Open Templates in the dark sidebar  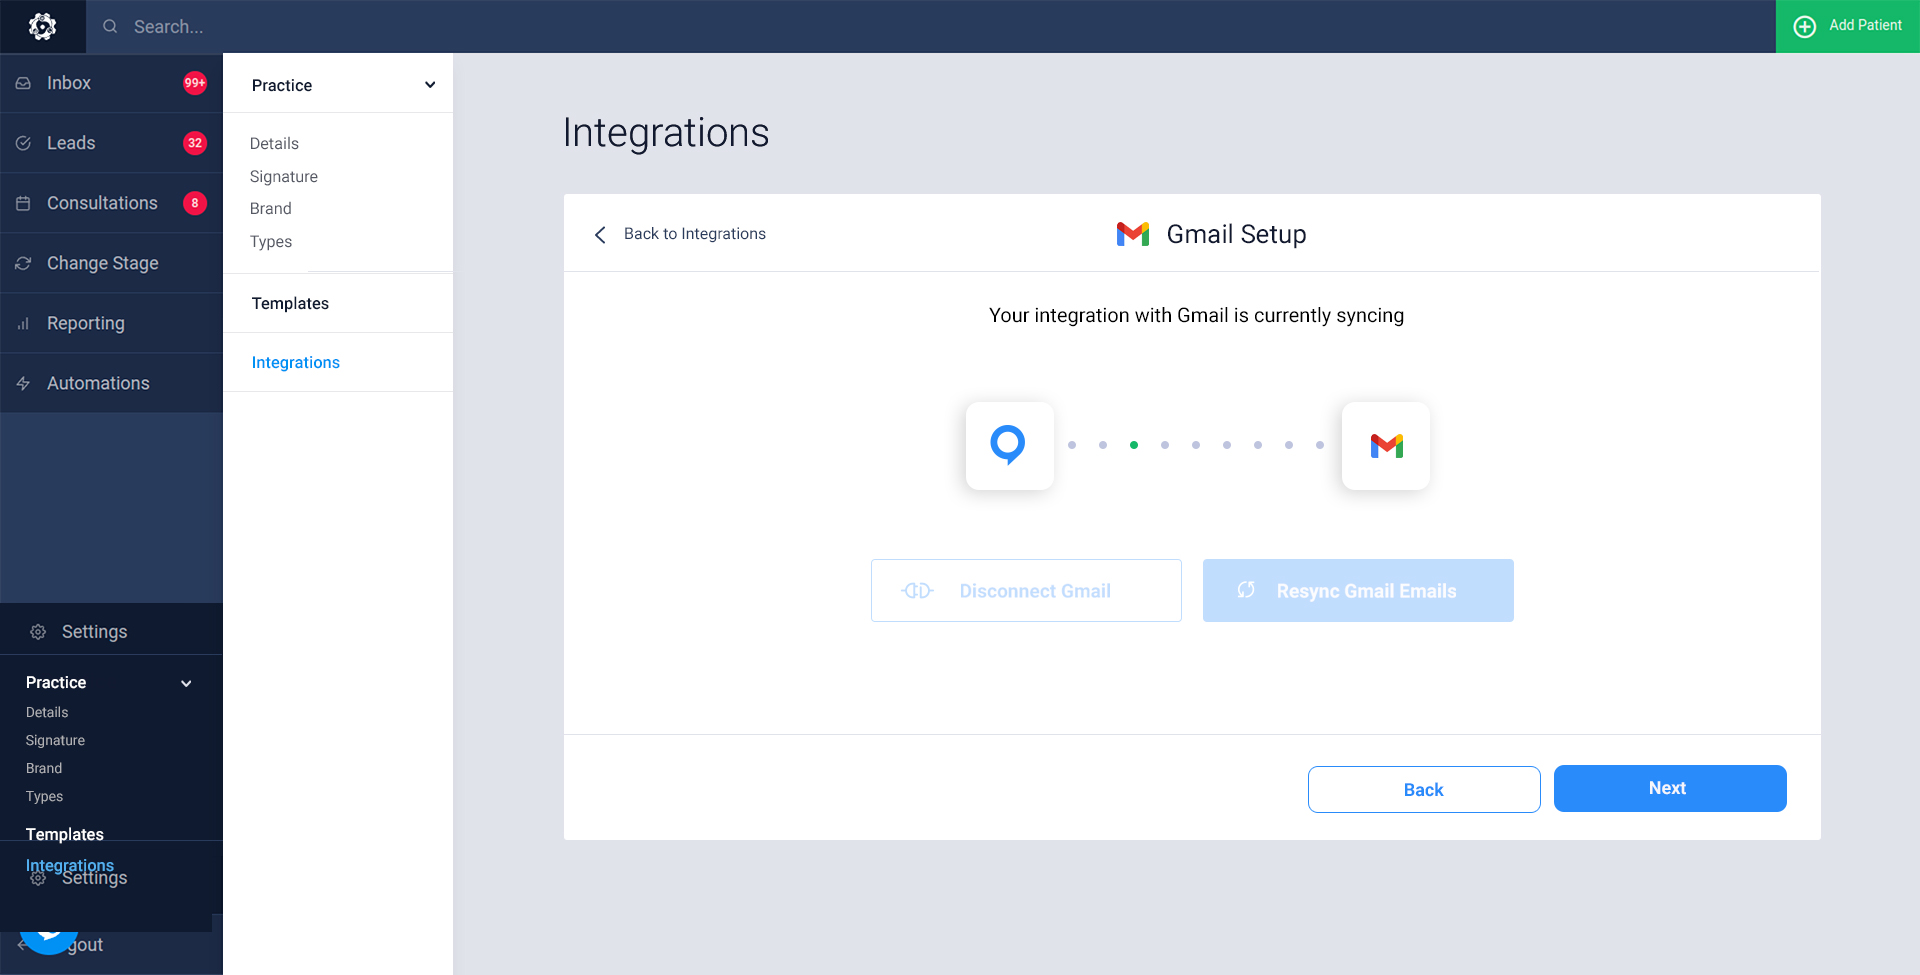(x=65, y=833)
